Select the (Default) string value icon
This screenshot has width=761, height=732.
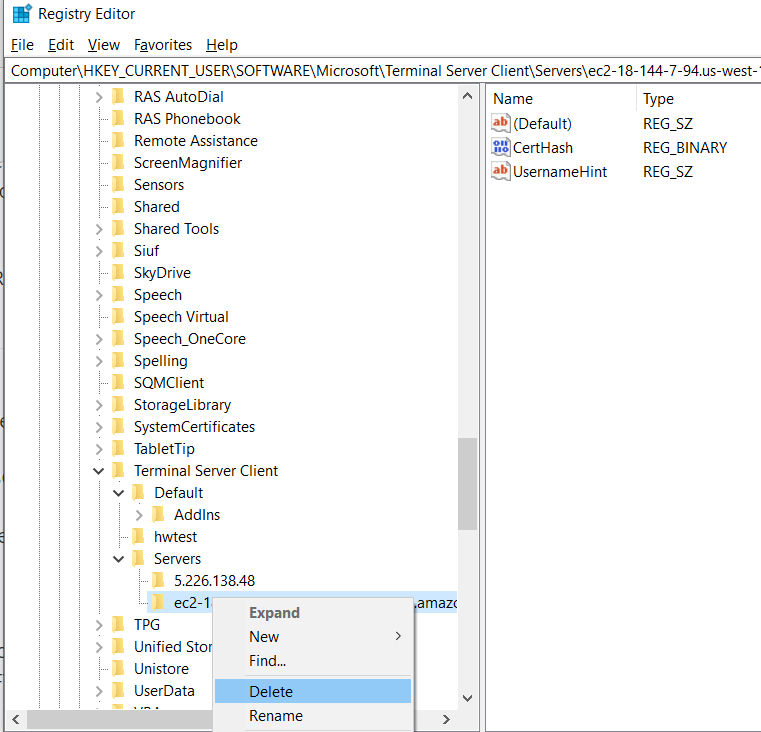pyautogui.click(x=500, y=123)
